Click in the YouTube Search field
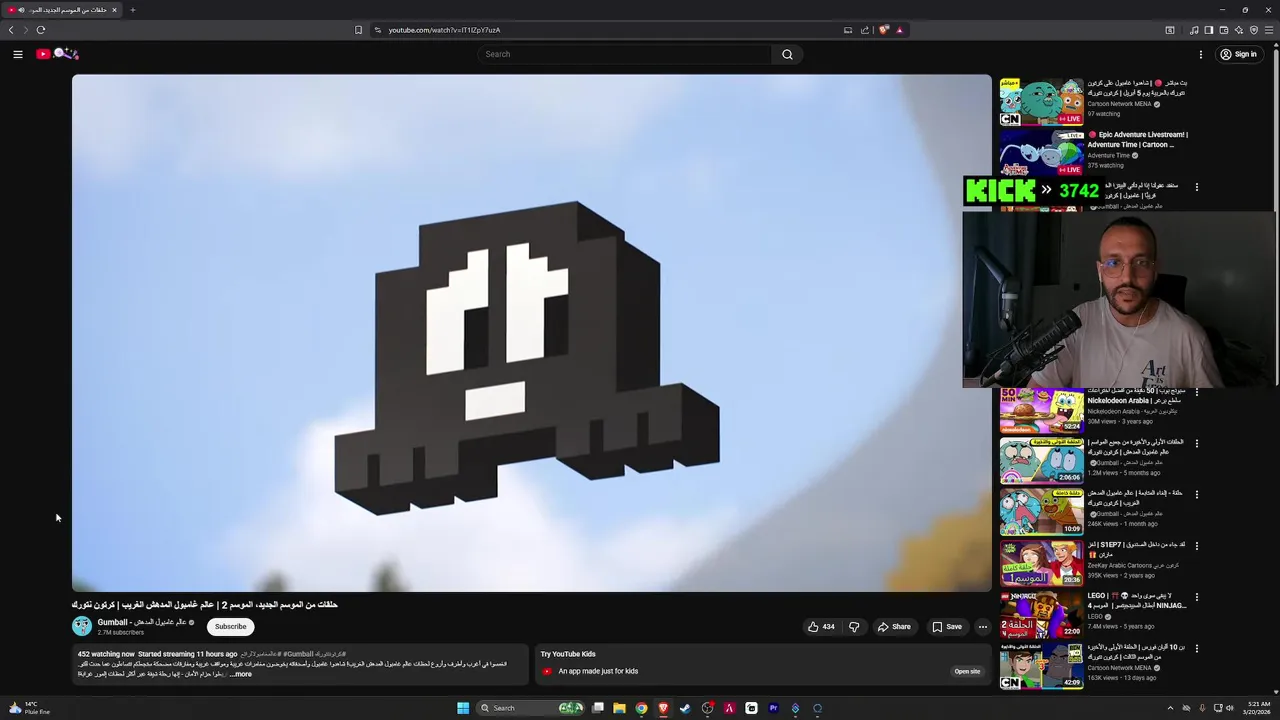The image size is (1280, 720). coord(625,54)
